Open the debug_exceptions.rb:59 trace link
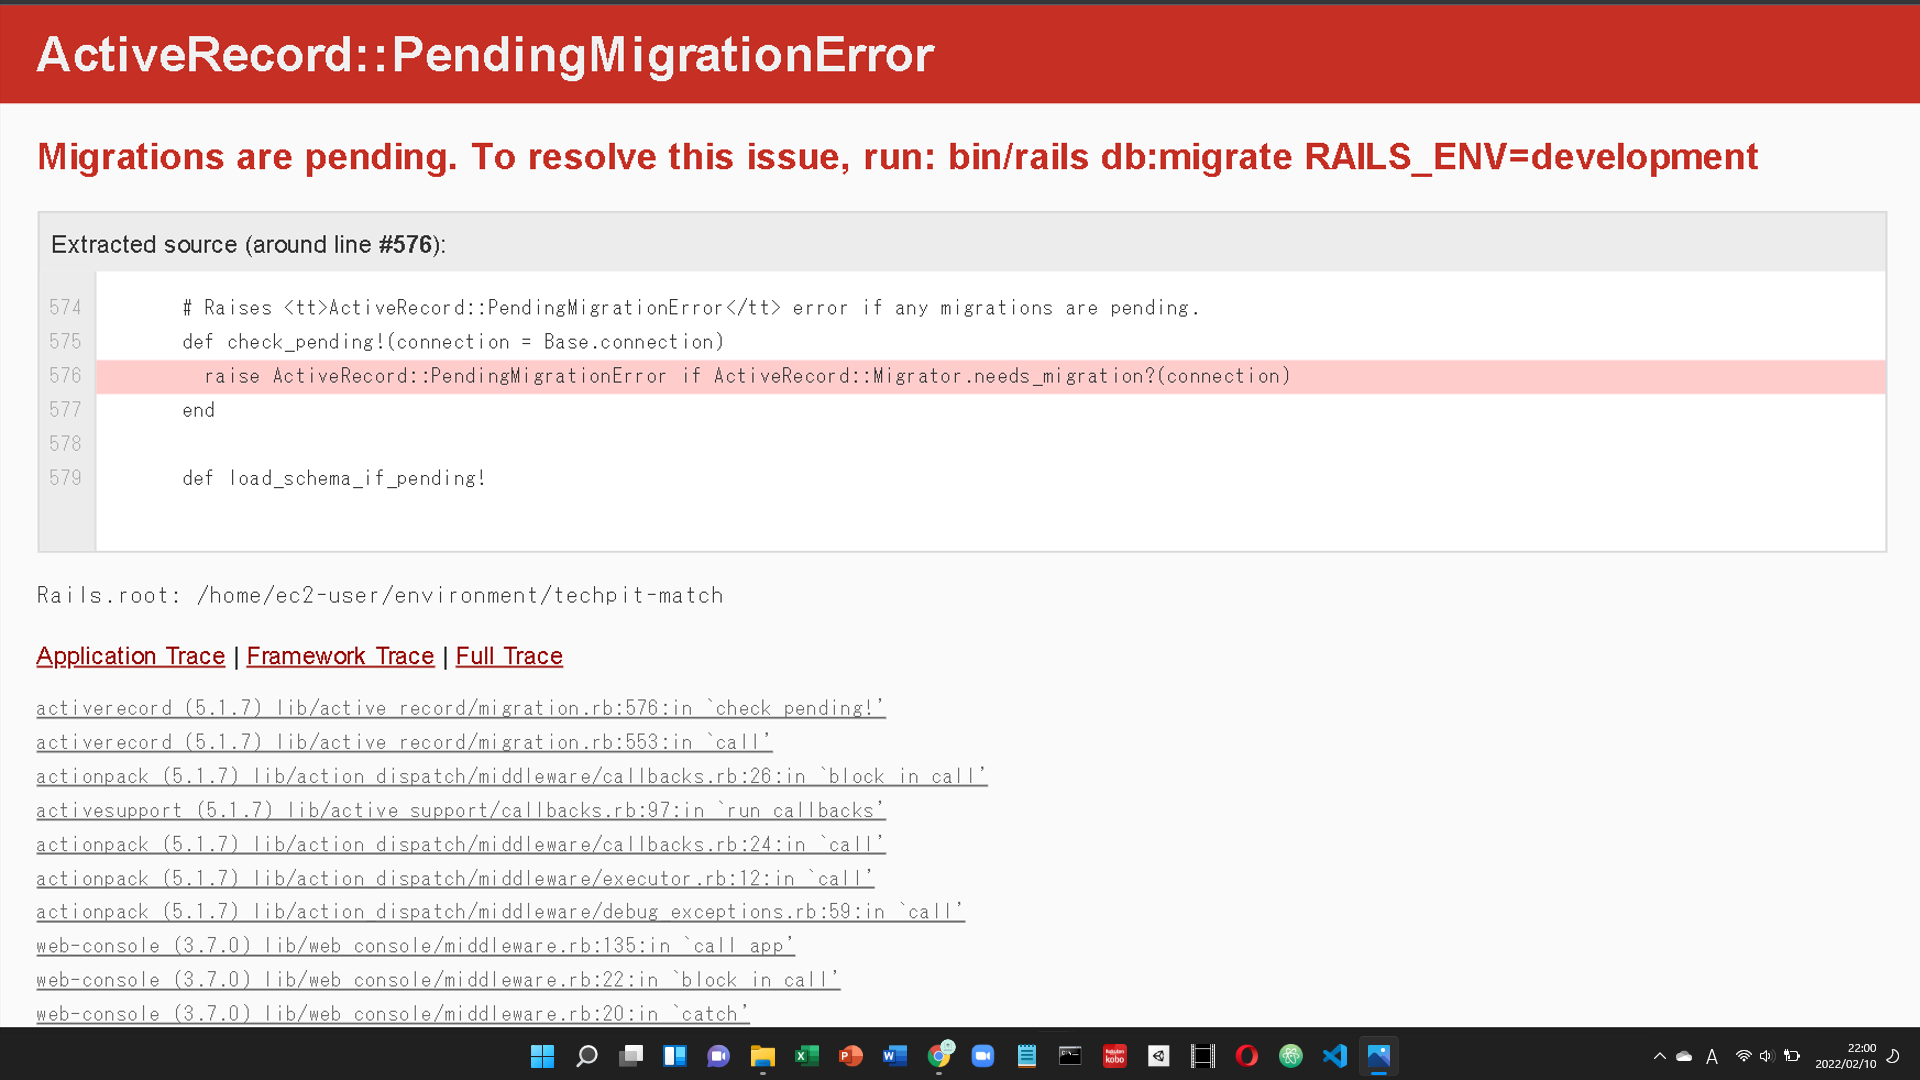The height and width of the screenshot is (1080, 1920). pyautogui.click(x=500, y=911)
